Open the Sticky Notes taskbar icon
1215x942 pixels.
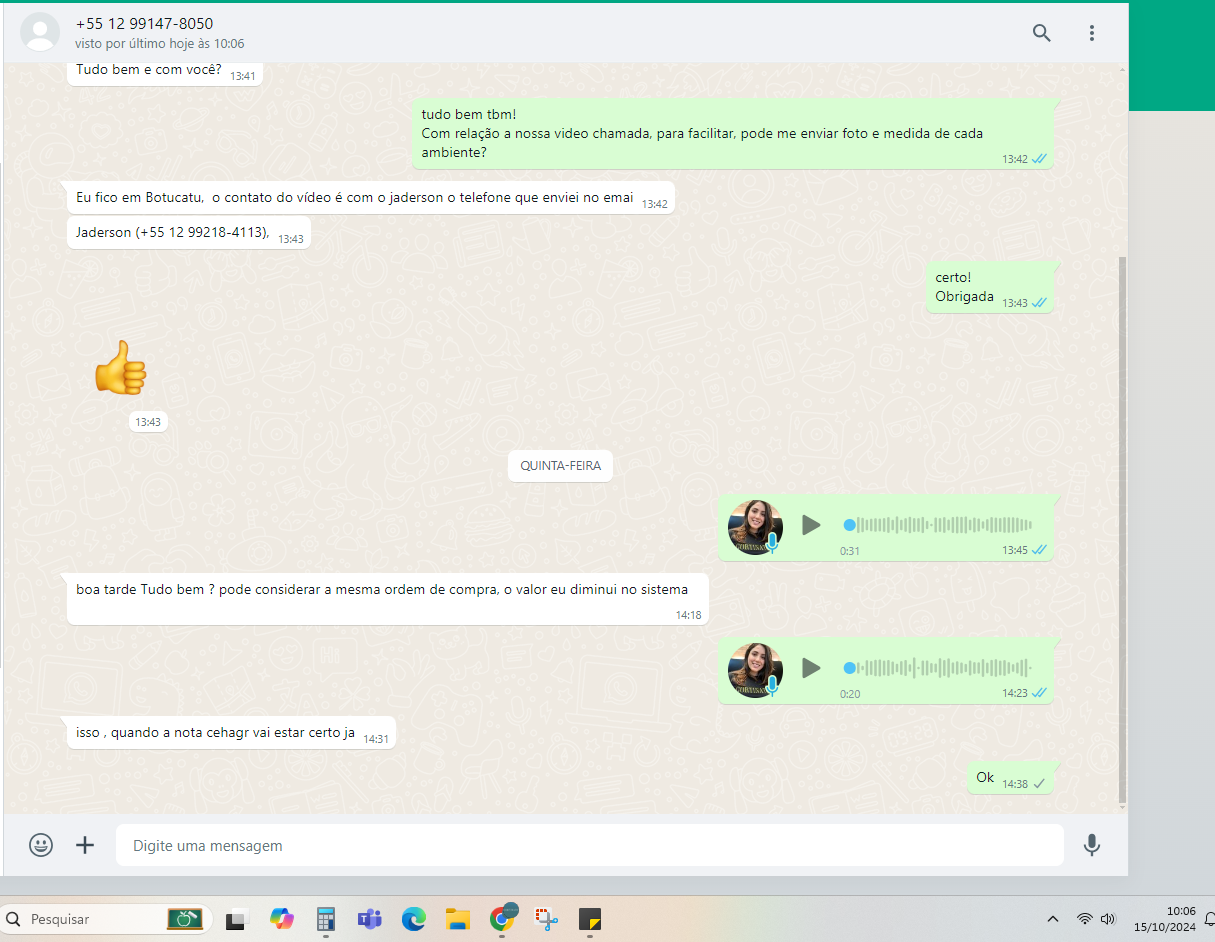click(590, 919)
